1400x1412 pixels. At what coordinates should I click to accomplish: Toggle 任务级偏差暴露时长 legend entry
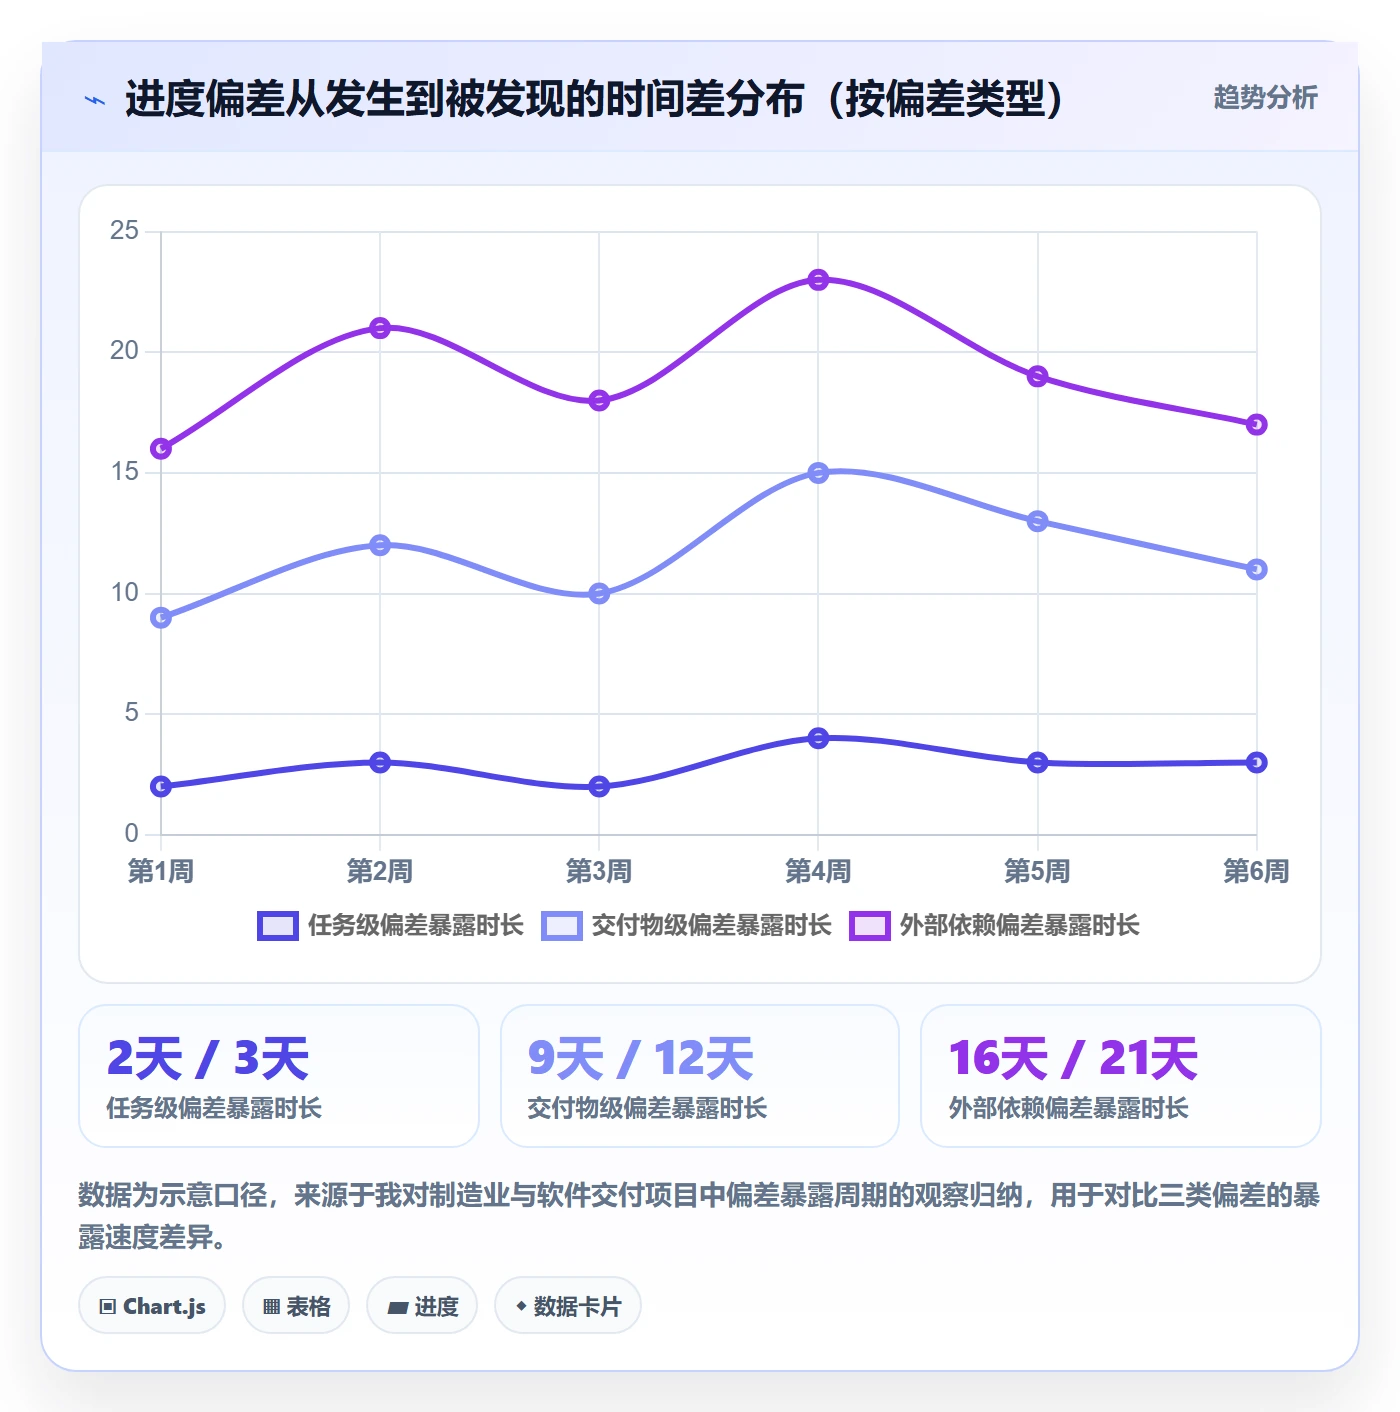pos(390,926)
